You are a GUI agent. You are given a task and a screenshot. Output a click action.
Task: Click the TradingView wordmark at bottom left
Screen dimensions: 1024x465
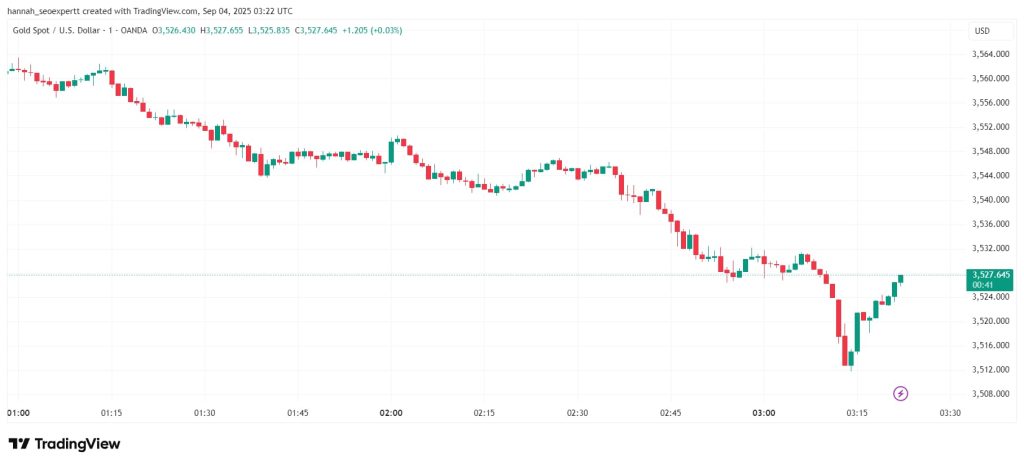click(77, 444)
